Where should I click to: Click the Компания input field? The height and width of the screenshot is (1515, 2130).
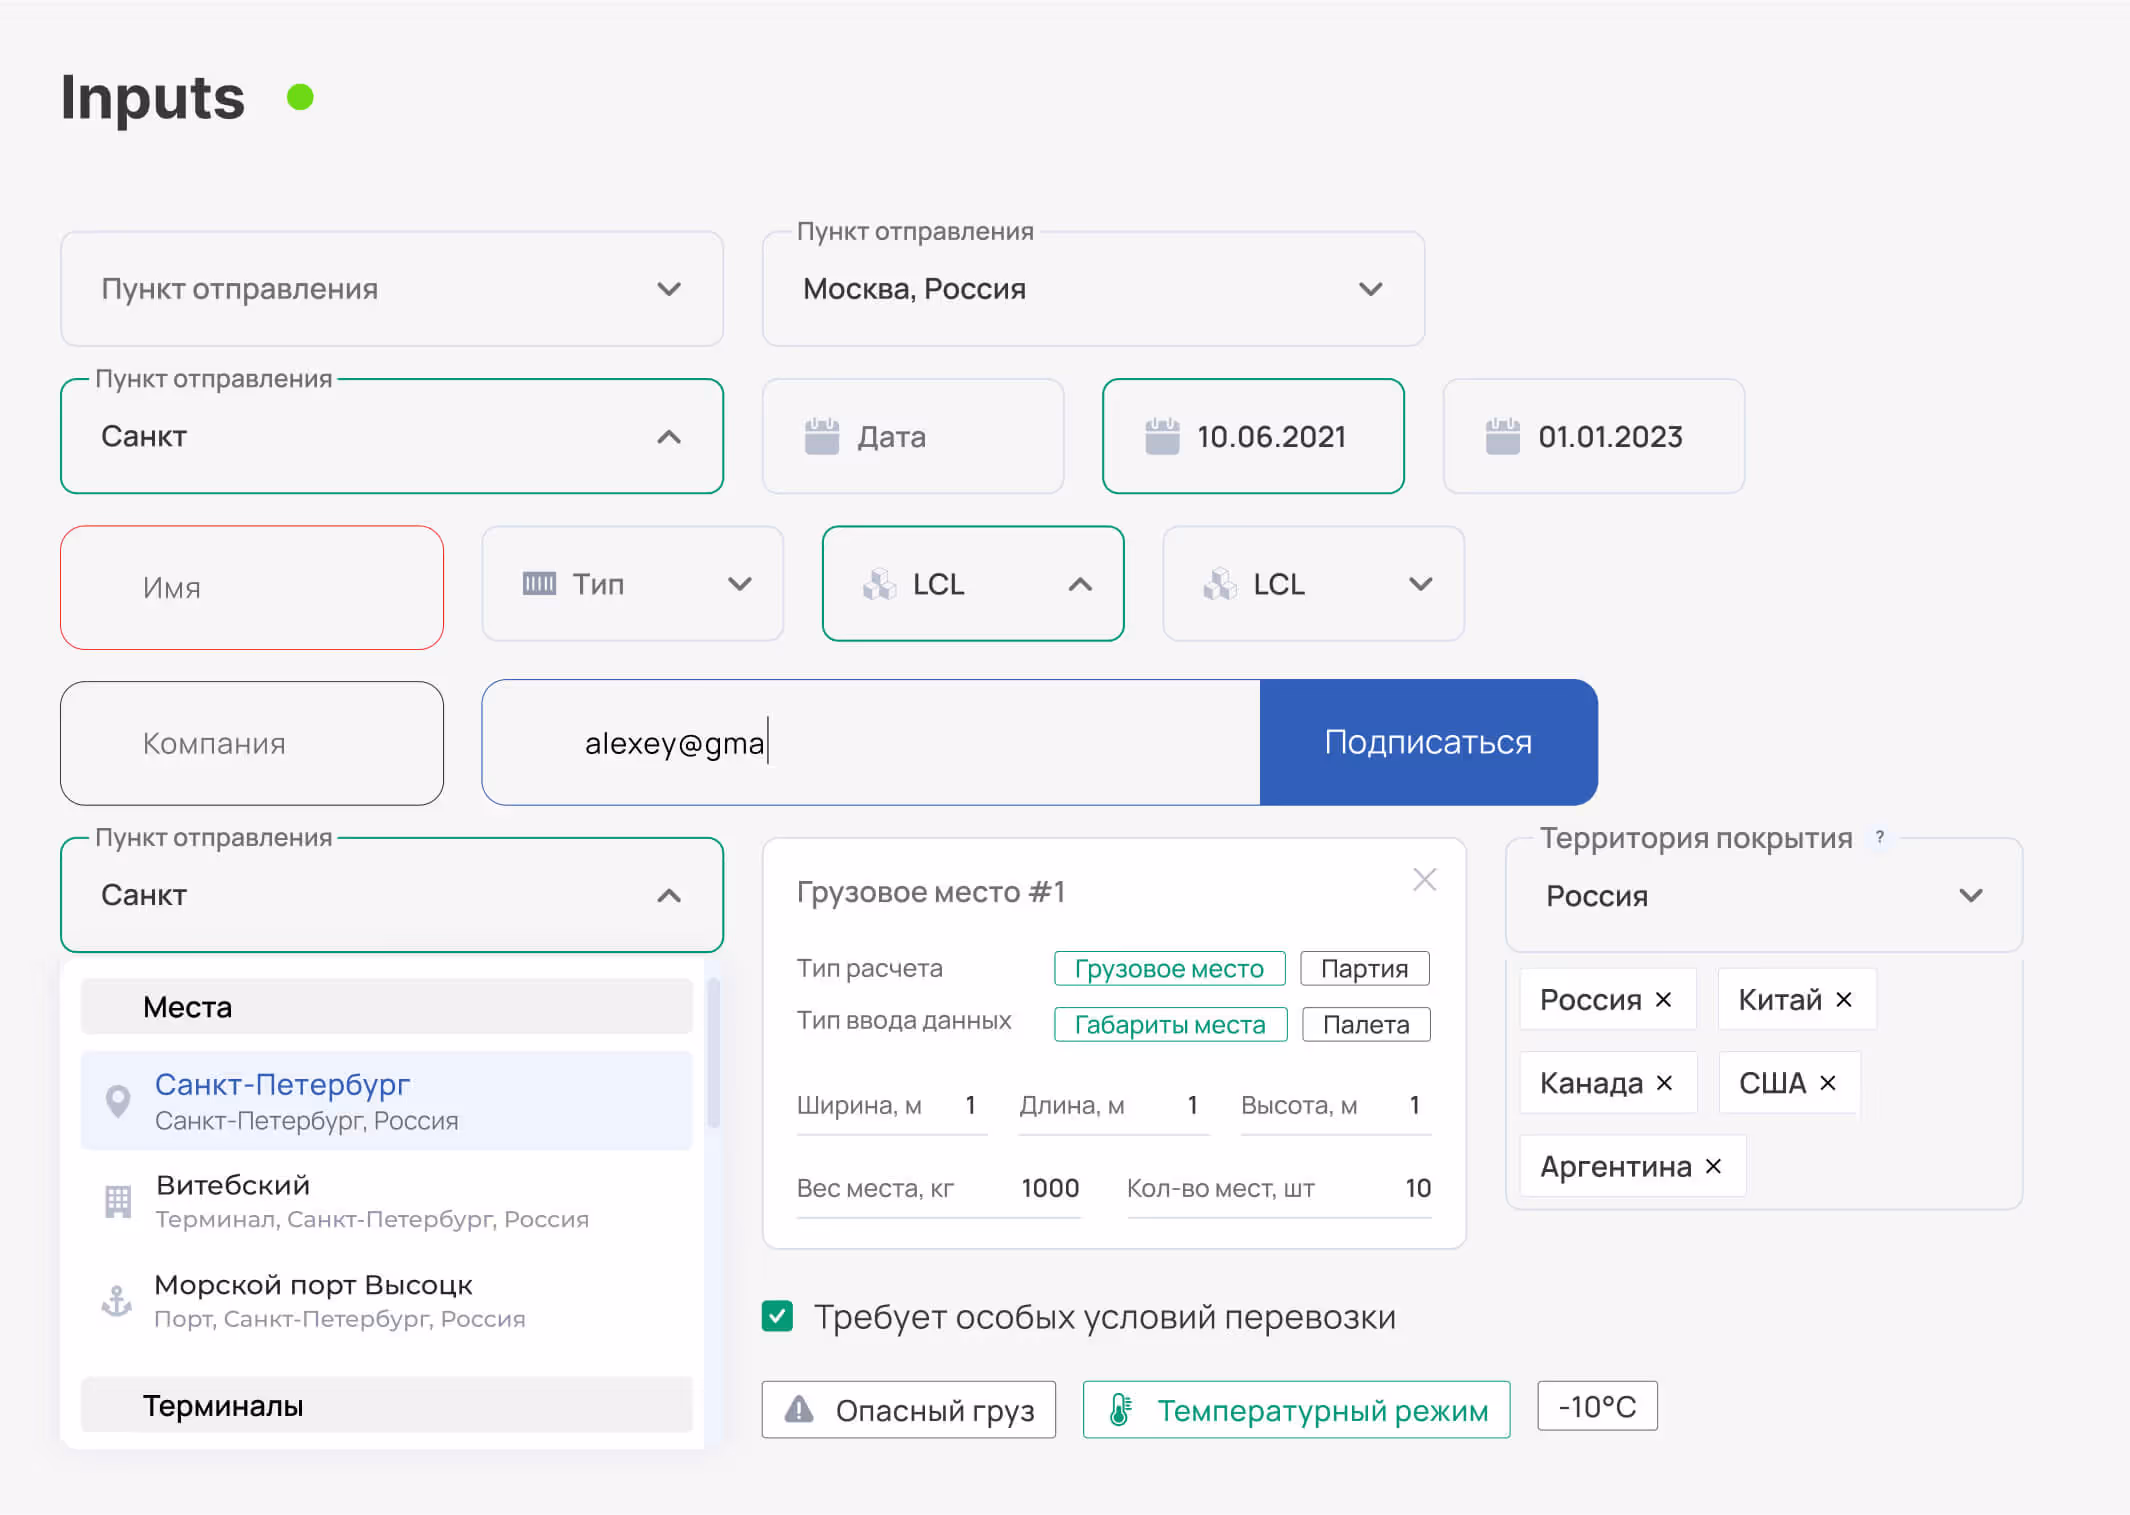pyautogui.click(x=252, y=744)
